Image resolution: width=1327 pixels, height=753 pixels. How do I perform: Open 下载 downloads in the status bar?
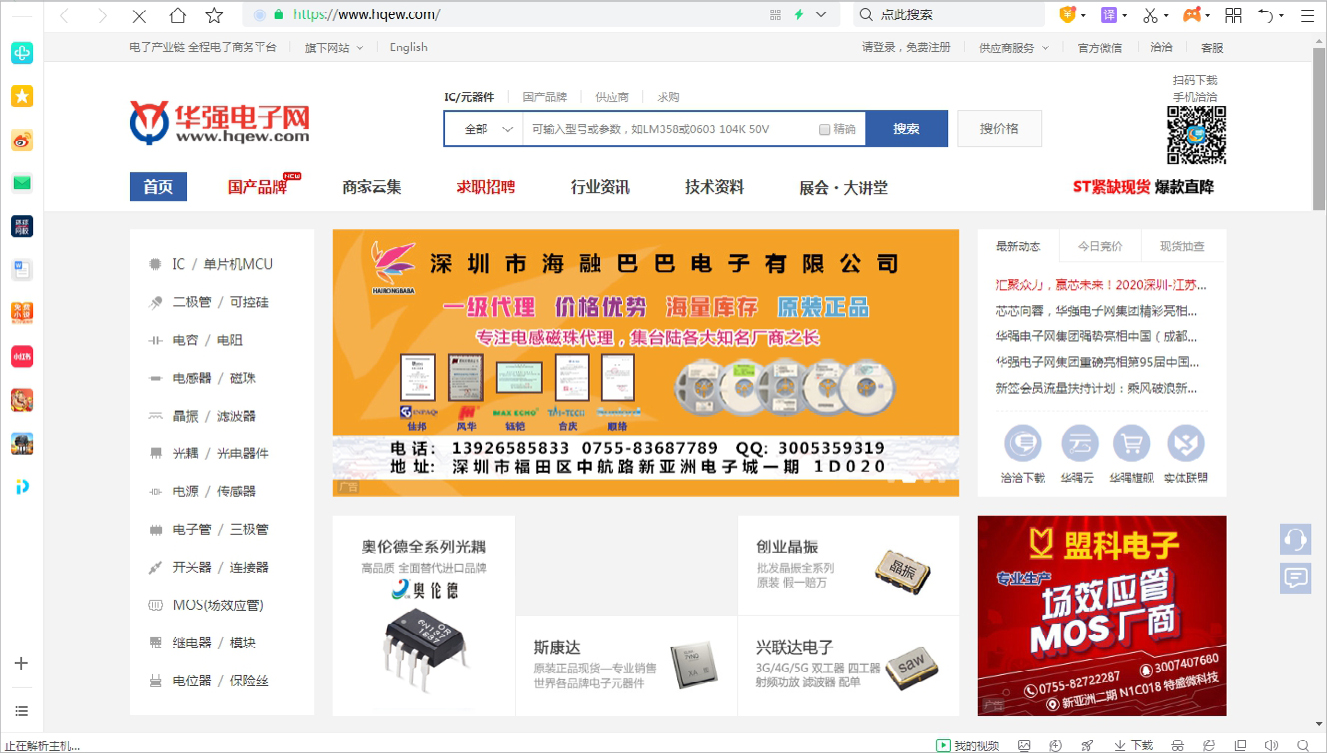tap(1134, 745)
